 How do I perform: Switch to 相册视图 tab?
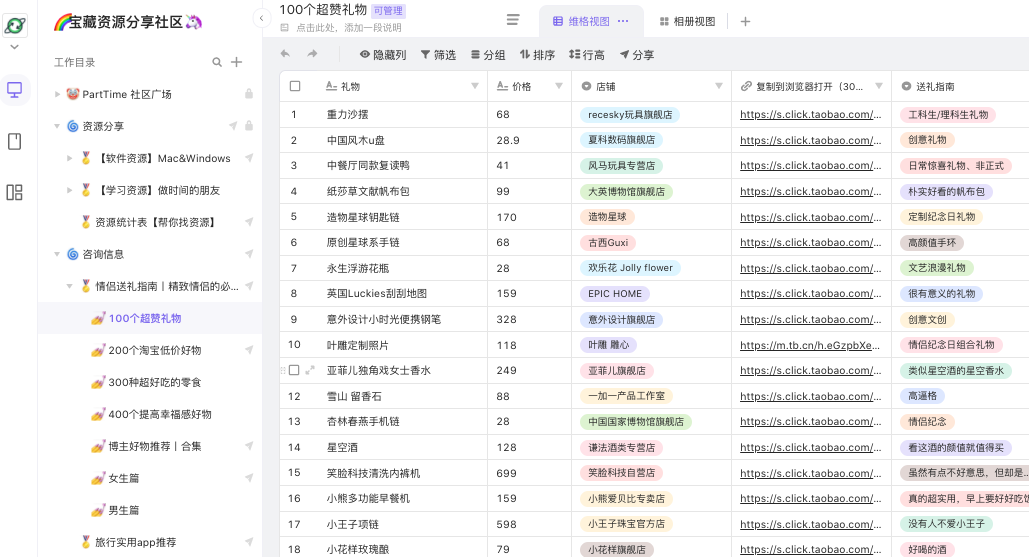tap(687, 22)
